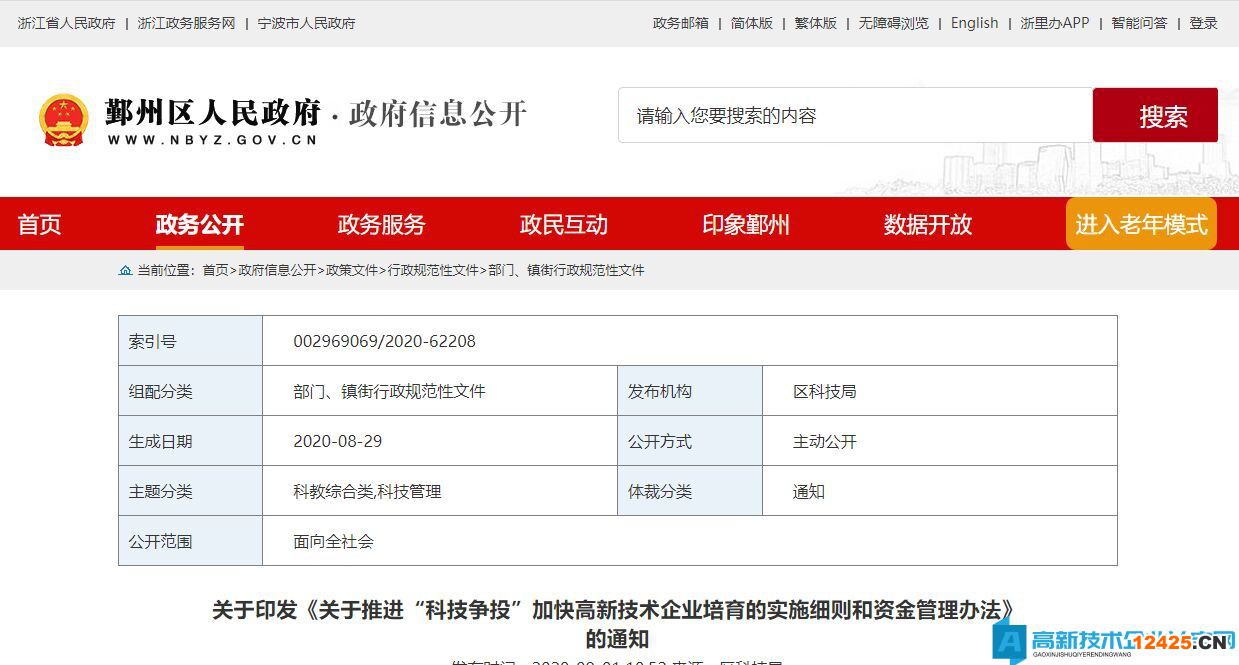This screenshot has height=665, width=1239.
Task: Click the national emblem logo icon
Action: (x=64, y=120)
